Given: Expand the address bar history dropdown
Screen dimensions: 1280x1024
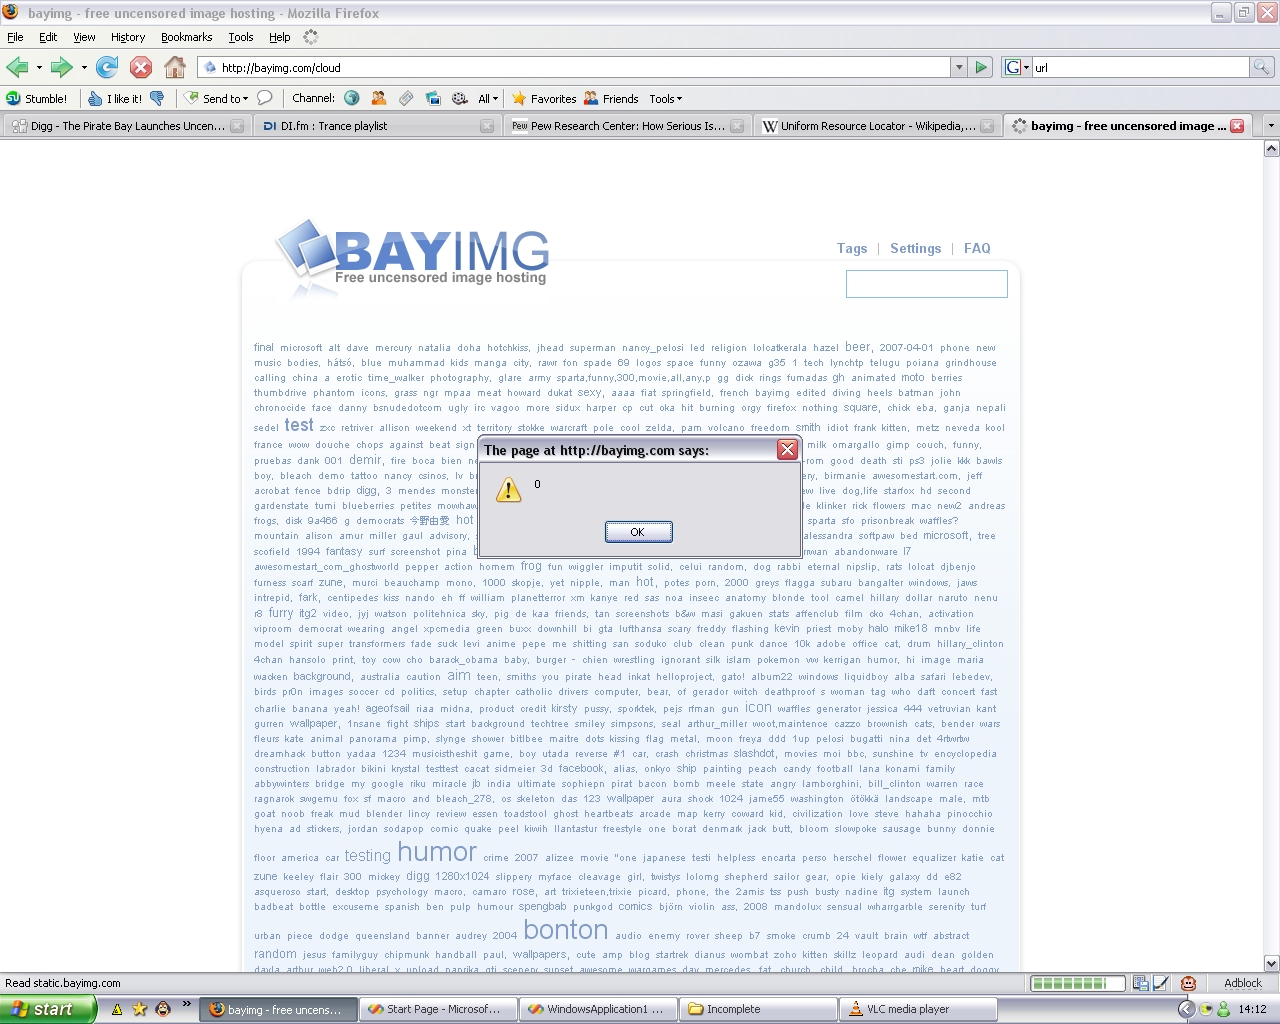Looking at the screenshot, I should 959,67.
